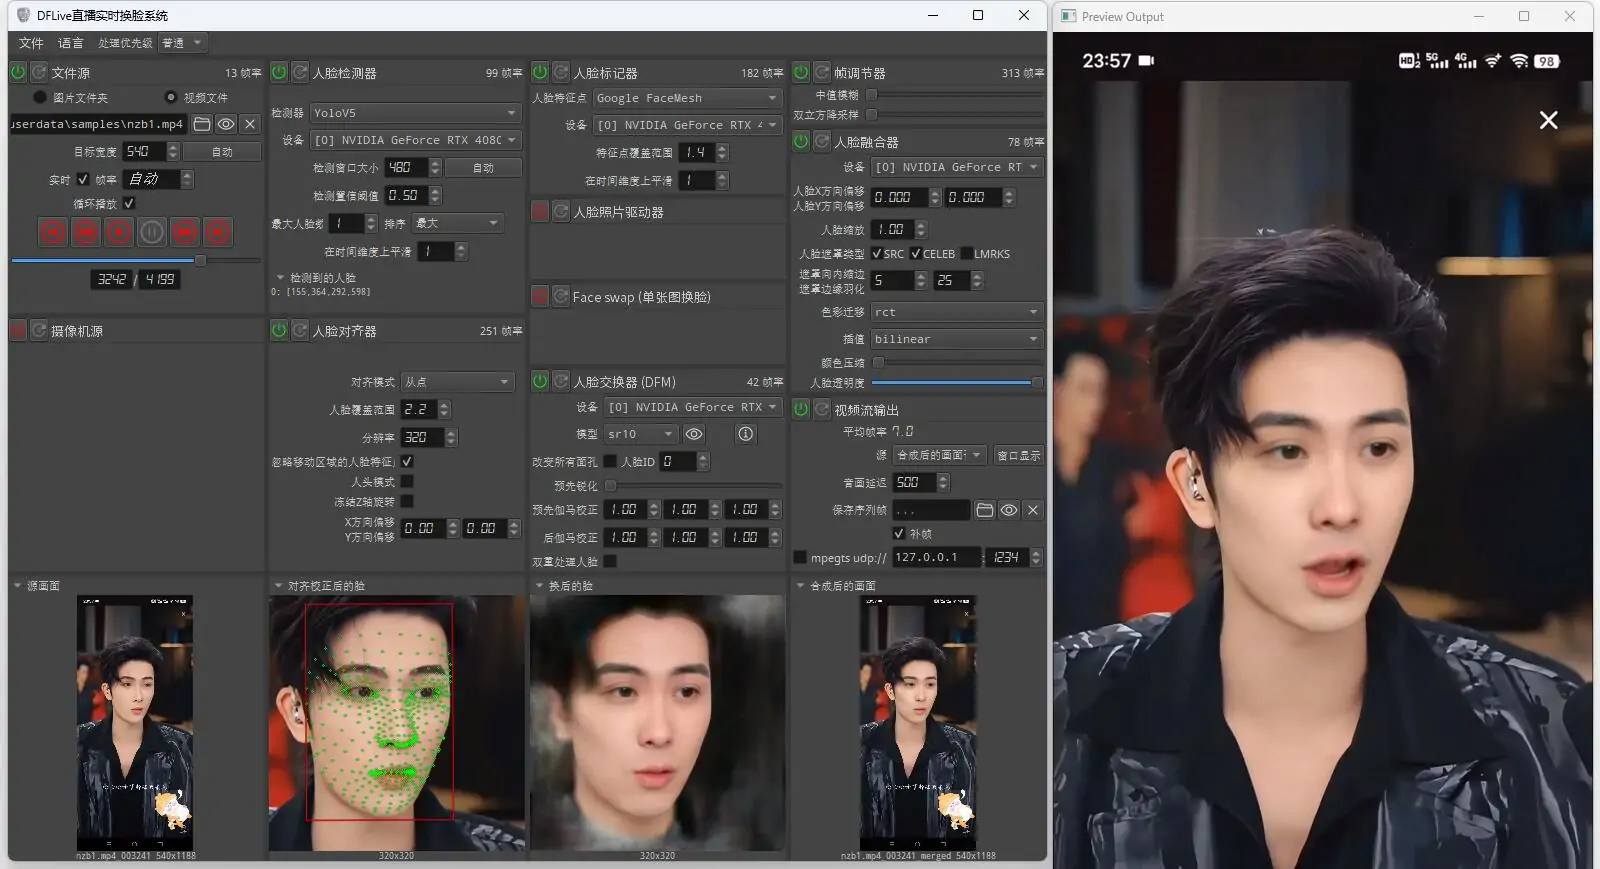Screen dimensions: 1600x869
Task: Click the pause playback button
Action: (152, 233)
